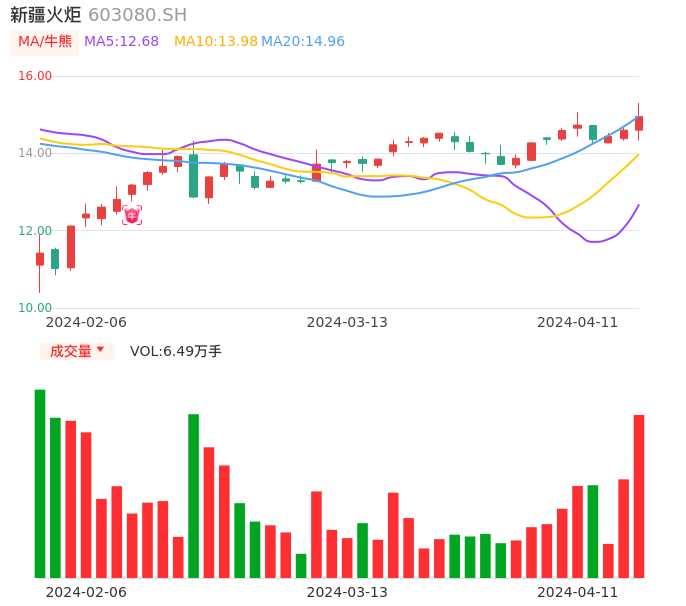The image size is (686, 606).
Task: Click the MA10:13.98 legend value
Action: (x=216, y=42)
